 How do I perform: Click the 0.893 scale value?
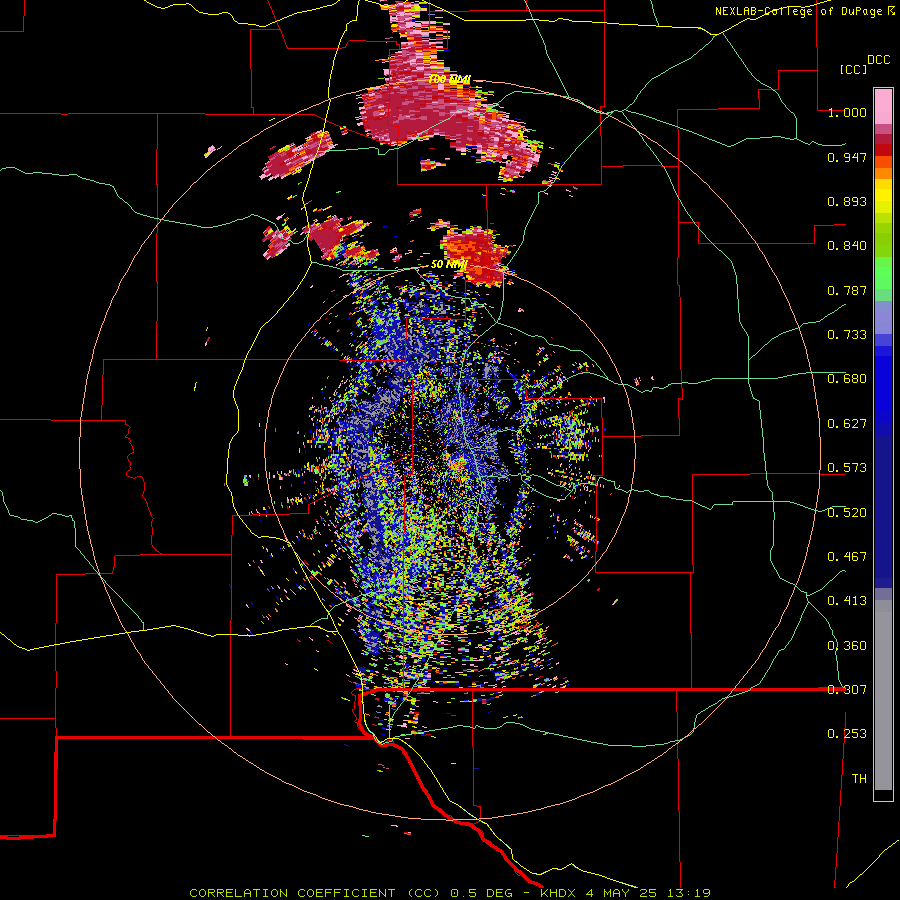(847, 201)
